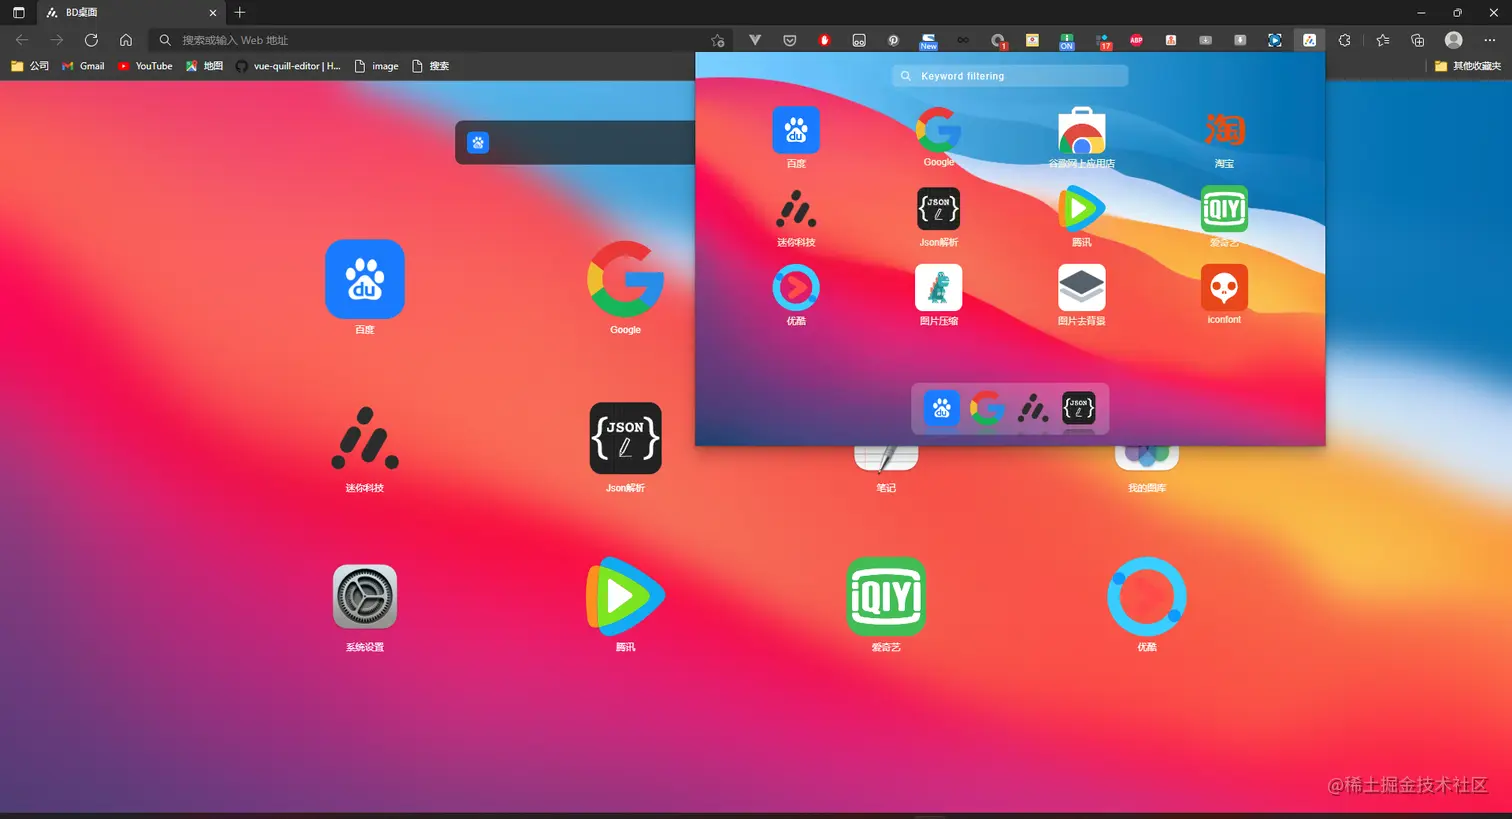This screenshot has height=819, width=1512.
Task: Click extension icon with New badge
Action: [929, 40]
